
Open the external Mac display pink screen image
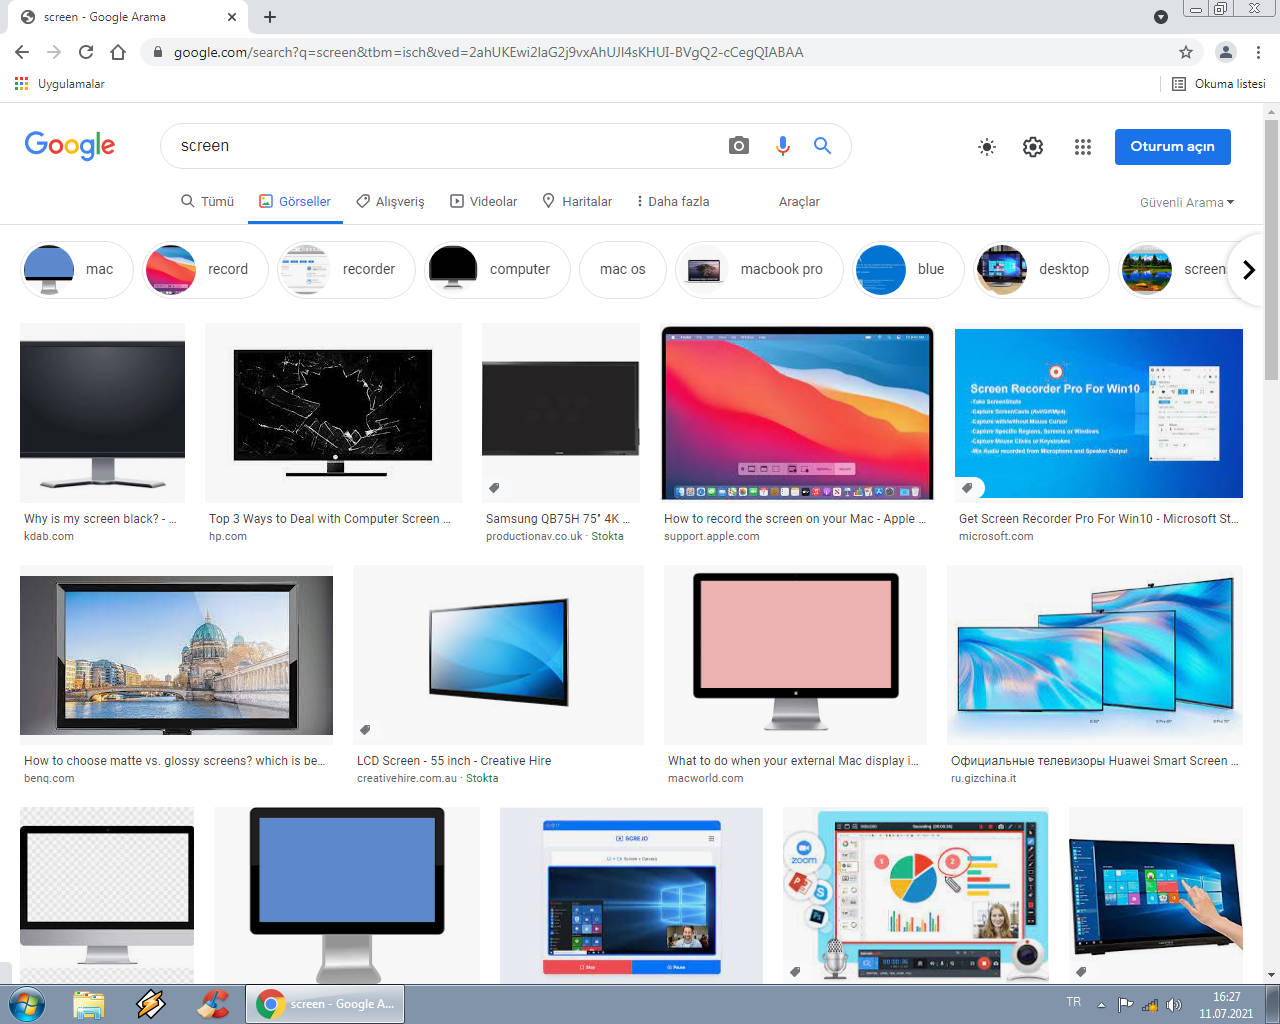pyautogui.click(x=796, y=655)
